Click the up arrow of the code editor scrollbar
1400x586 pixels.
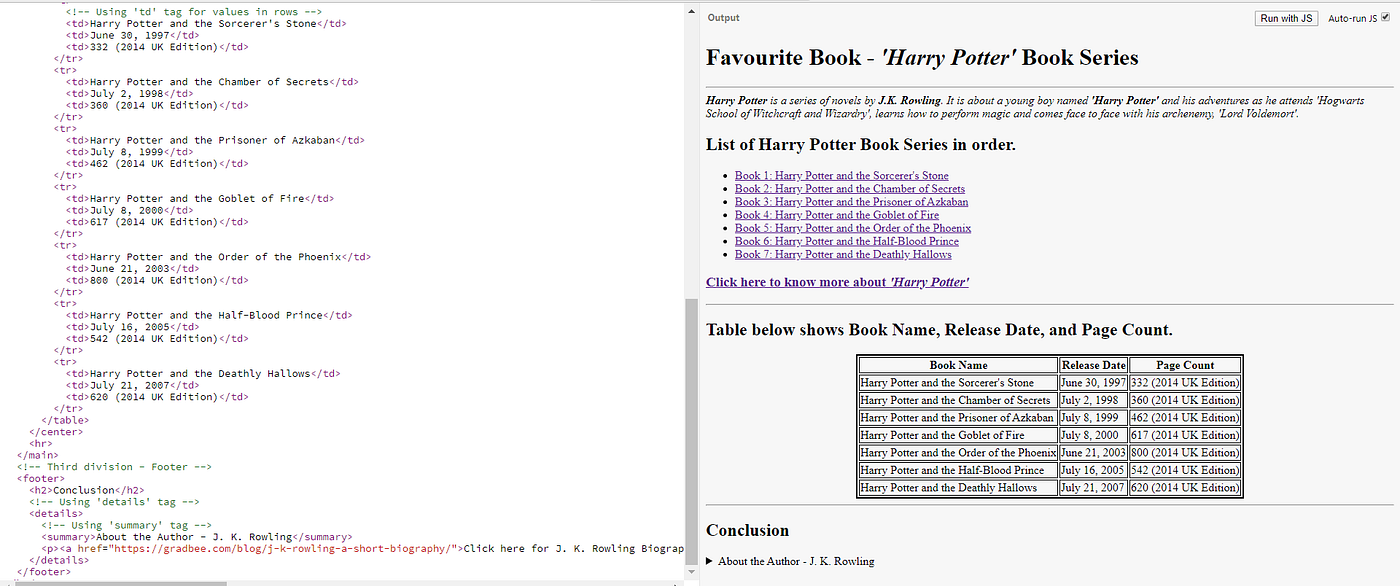690,10
